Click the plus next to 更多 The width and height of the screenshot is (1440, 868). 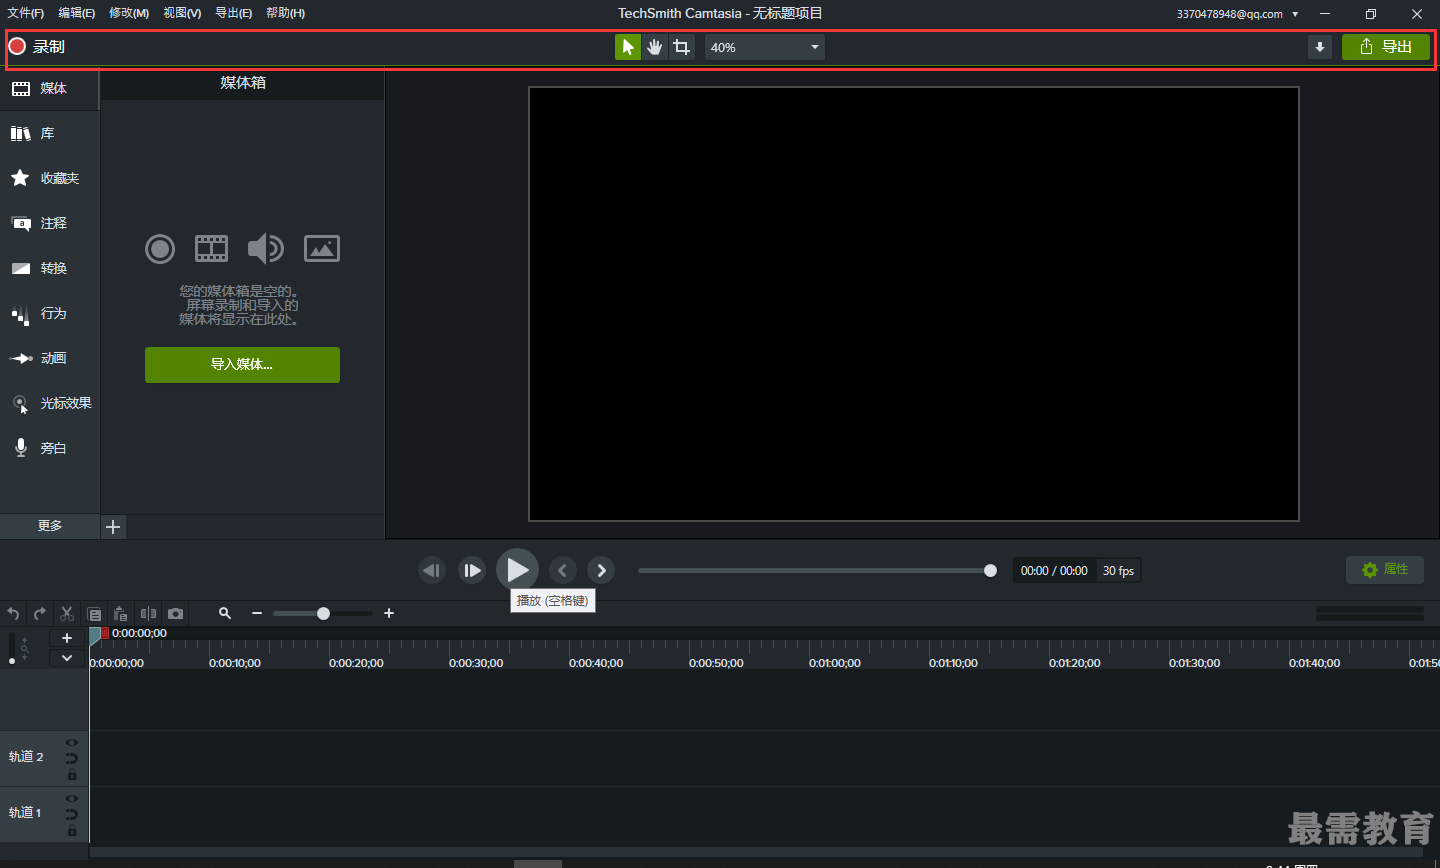click(x=113, y=527)
